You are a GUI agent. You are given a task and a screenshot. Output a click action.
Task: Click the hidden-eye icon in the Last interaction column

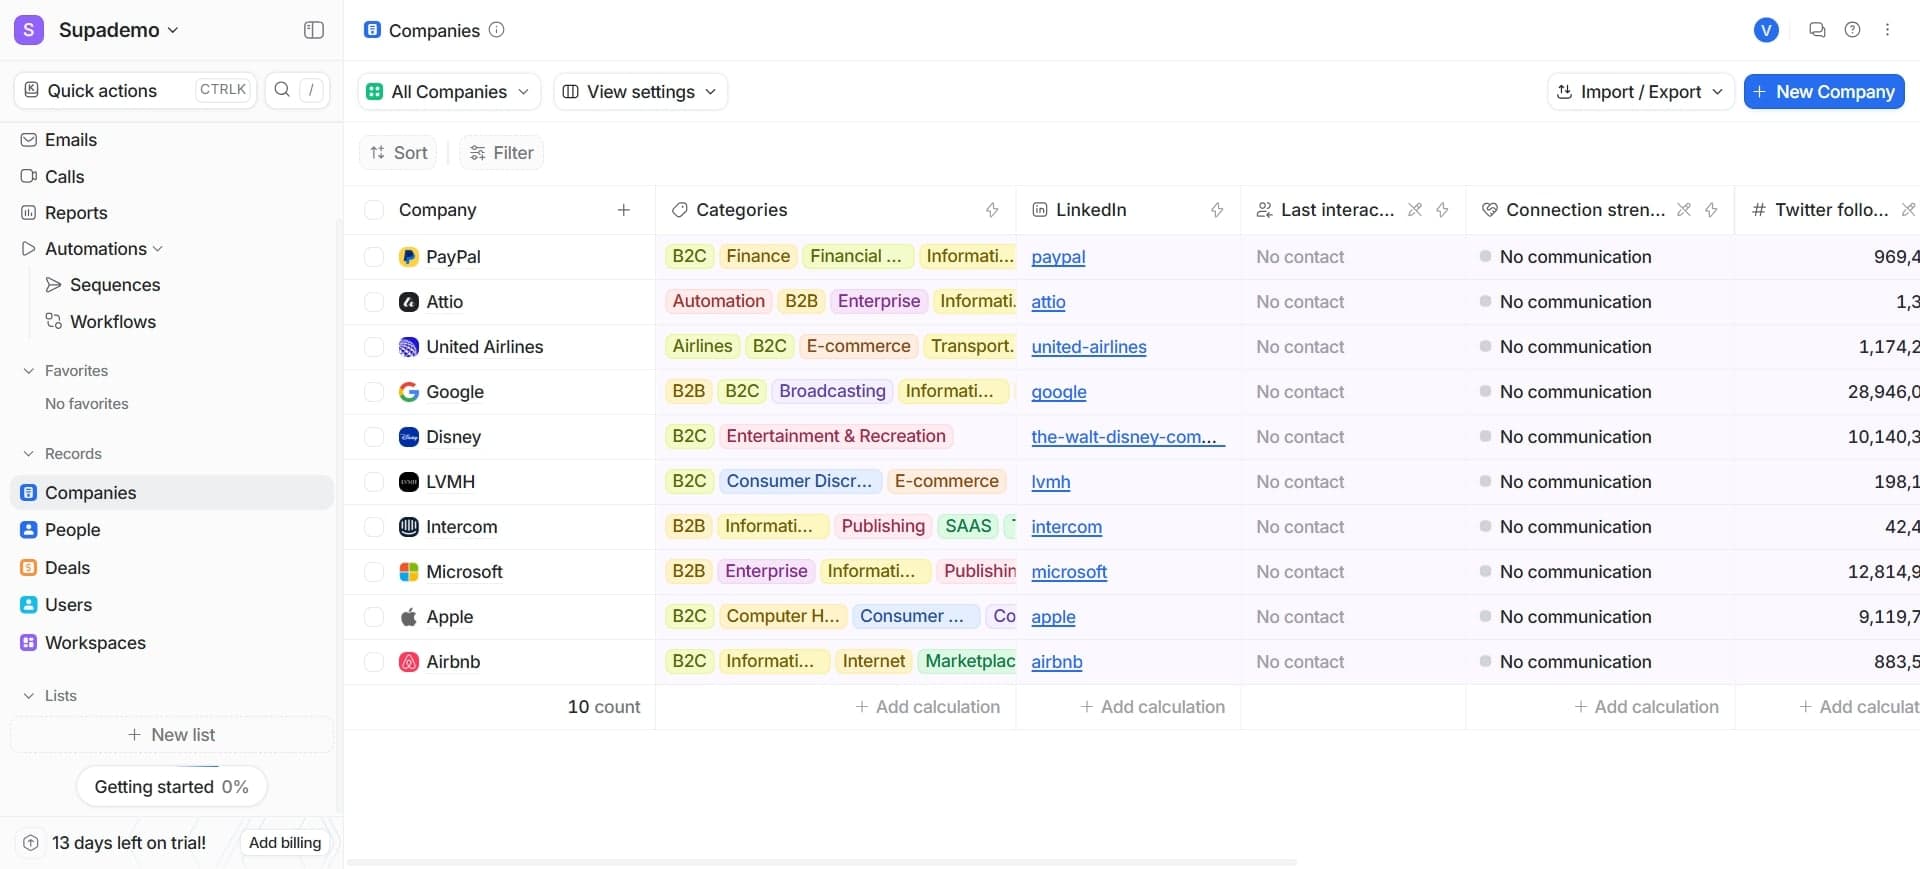(x=1414, y=210)
